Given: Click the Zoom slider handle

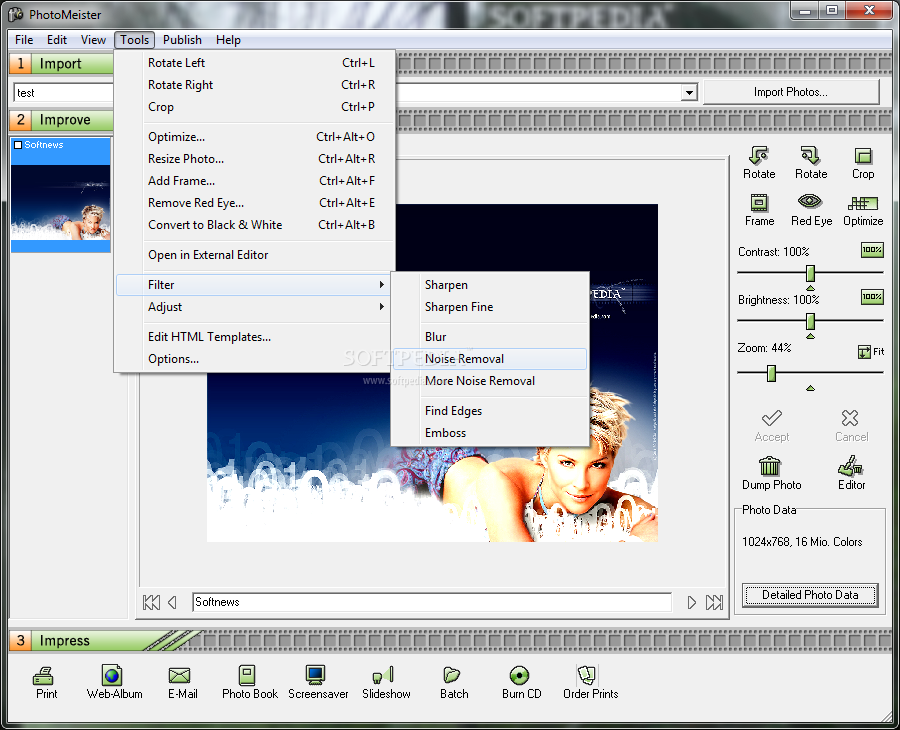Looking at the screenshot, I should click(771, 373).
